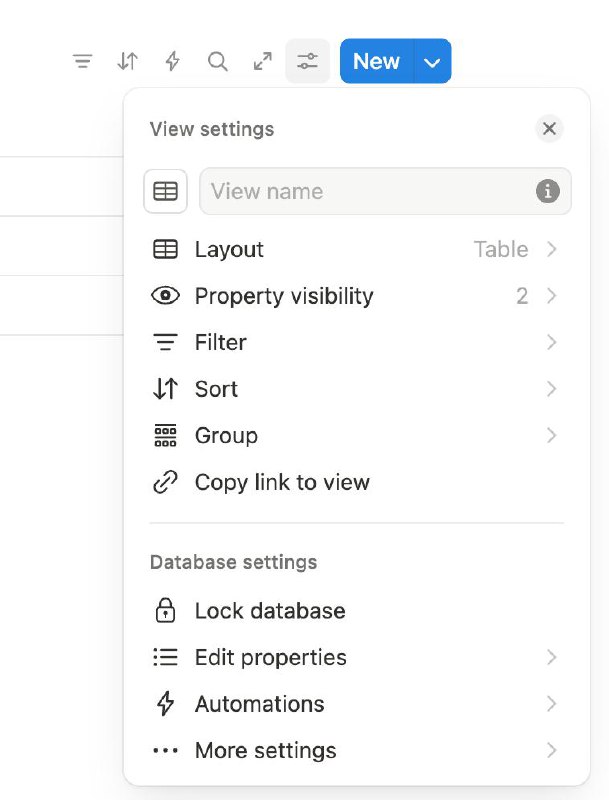The width and height of the screenshot is (609, 800).
Task: Click the info icon in View name
Action: click(548, 191)
